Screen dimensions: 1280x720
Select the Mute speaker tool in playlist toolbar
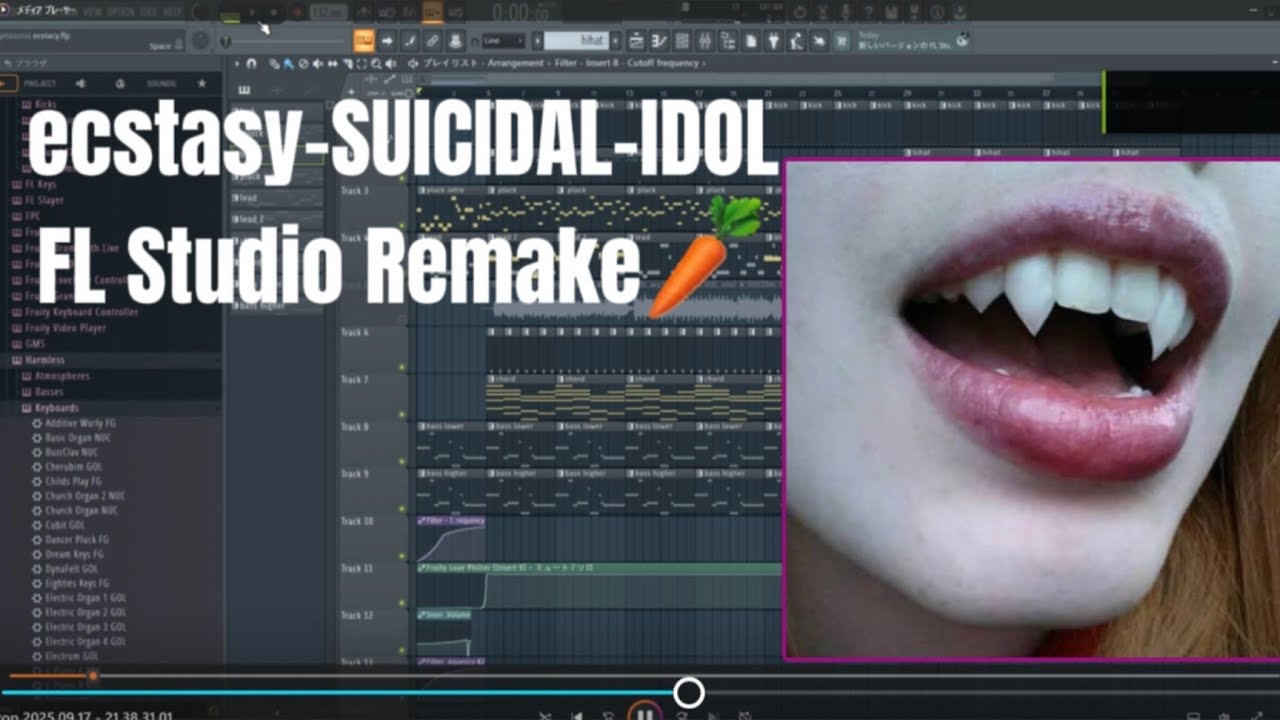click(x=317, y=63)
